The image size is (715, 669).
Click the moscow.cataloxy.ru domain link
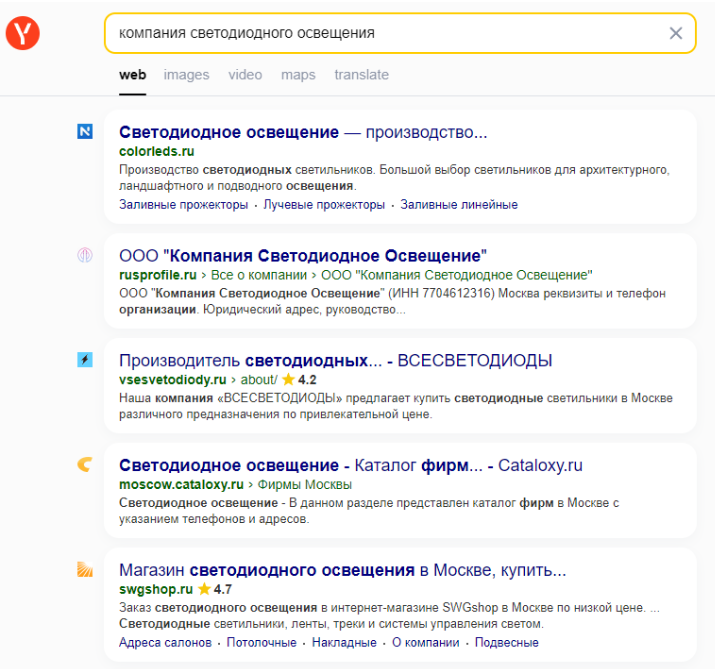pos(181,484)
